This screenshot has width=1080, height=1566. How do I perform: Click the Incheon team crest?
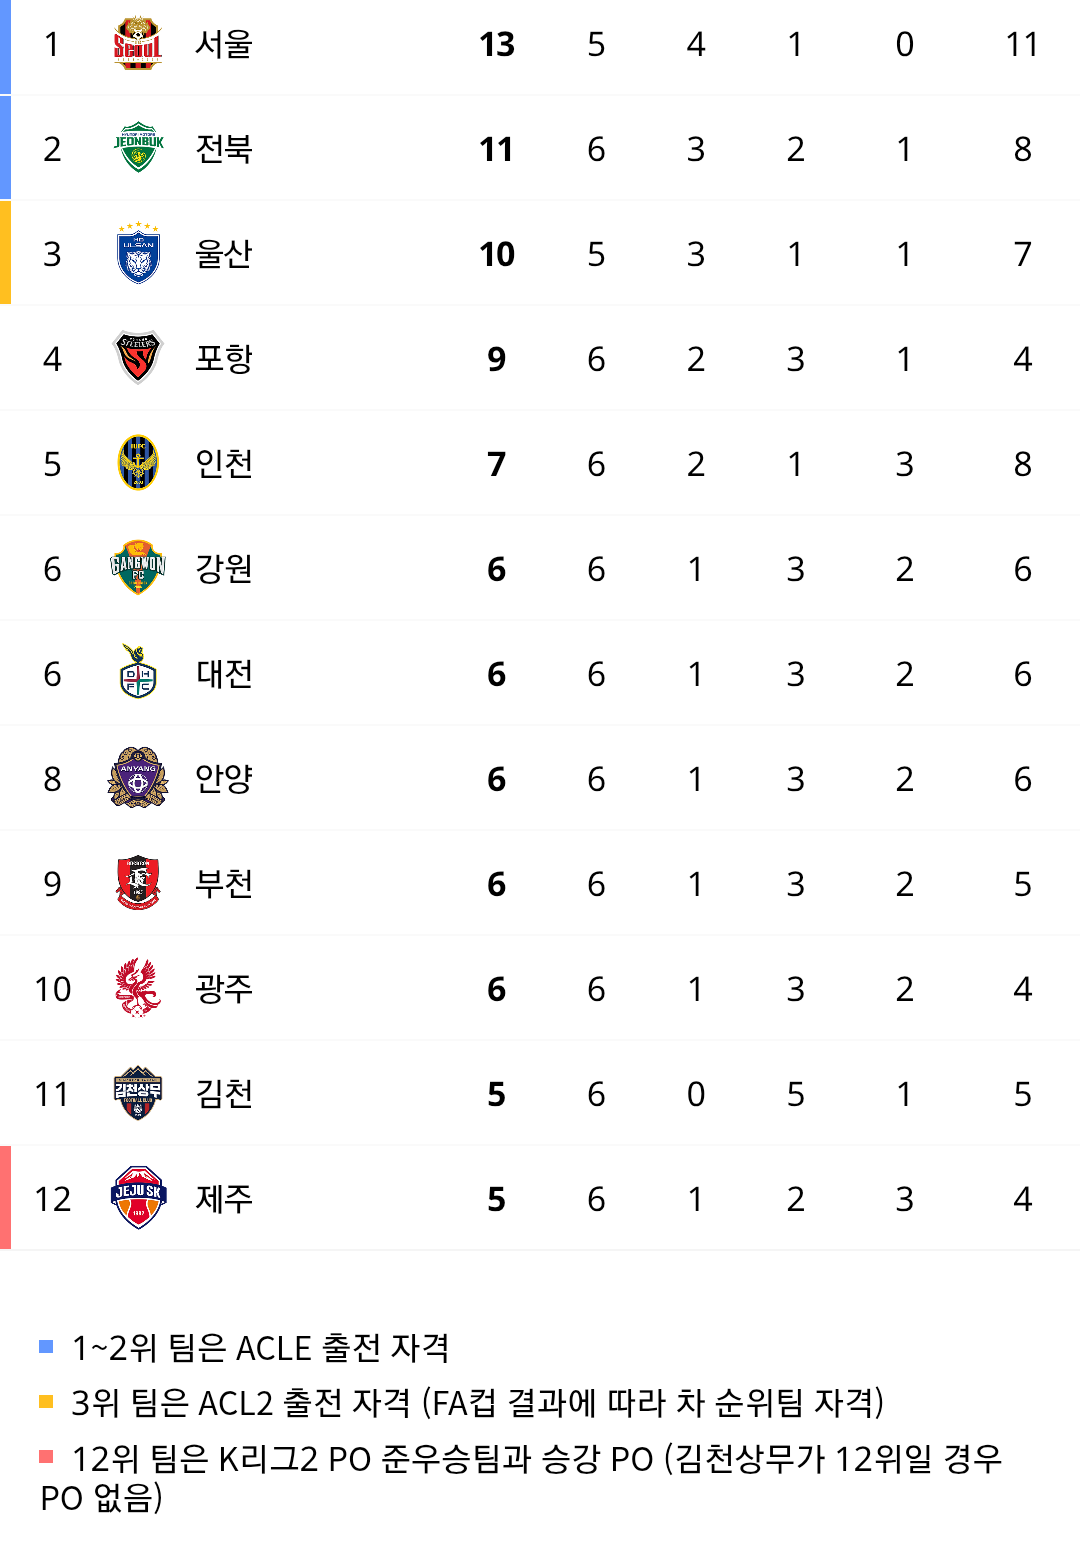click(x=138, y=463)
